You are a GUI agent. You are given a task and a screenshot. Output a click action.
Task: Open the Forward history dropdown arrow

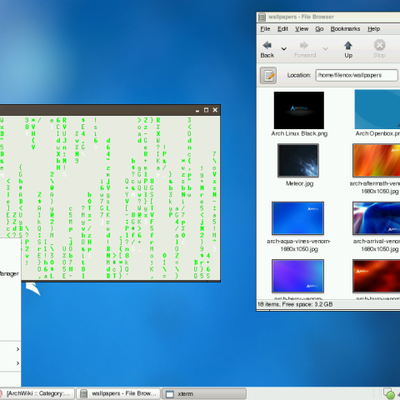(325, 49)
